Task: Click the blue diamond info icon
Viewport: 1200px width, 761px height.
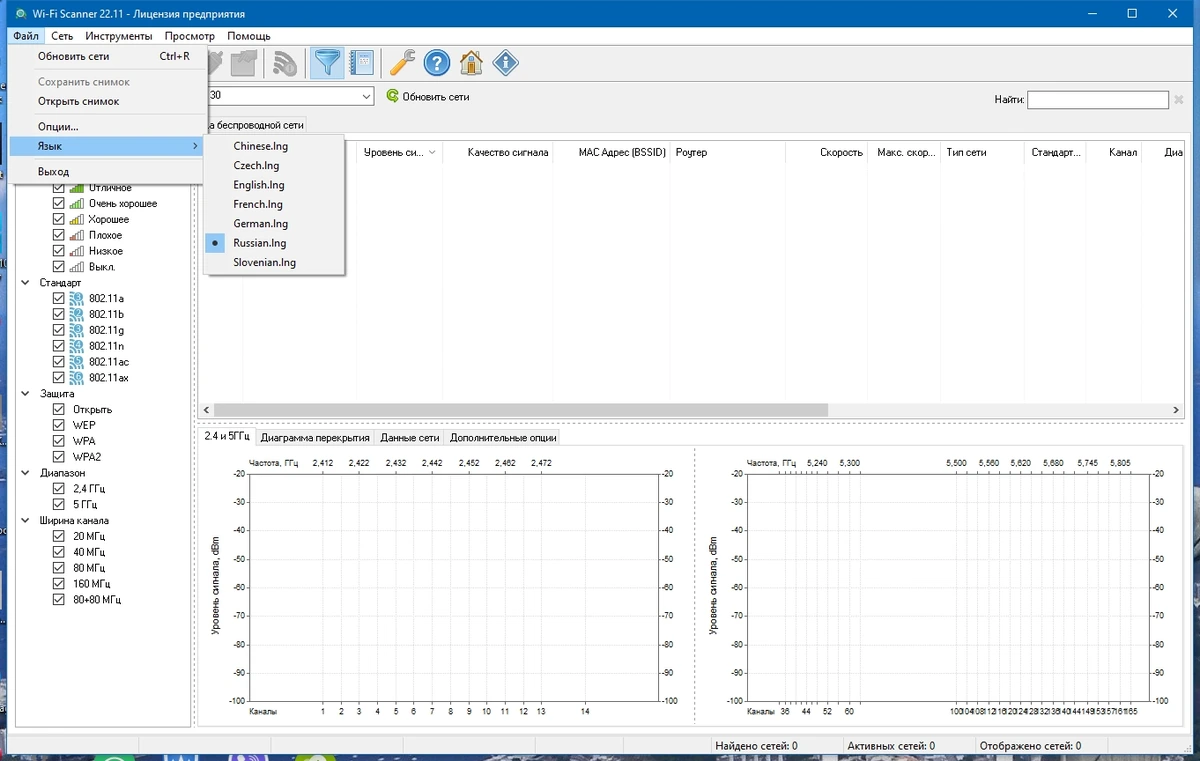Action: click(506, 64)
